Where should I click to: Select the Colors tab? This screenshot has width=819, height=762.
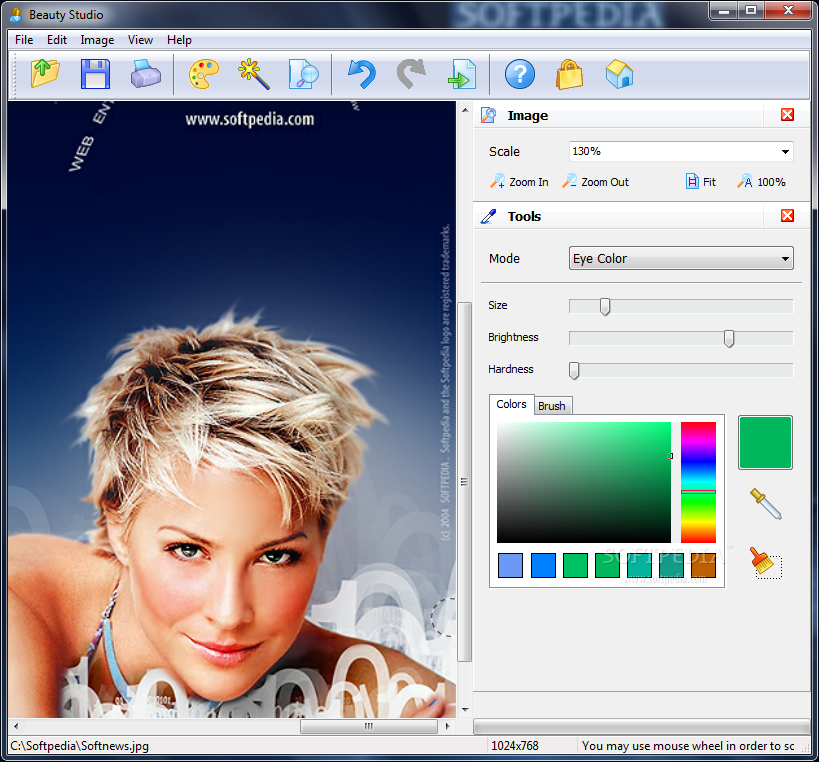pyautogui.click(x=511, y=404)
